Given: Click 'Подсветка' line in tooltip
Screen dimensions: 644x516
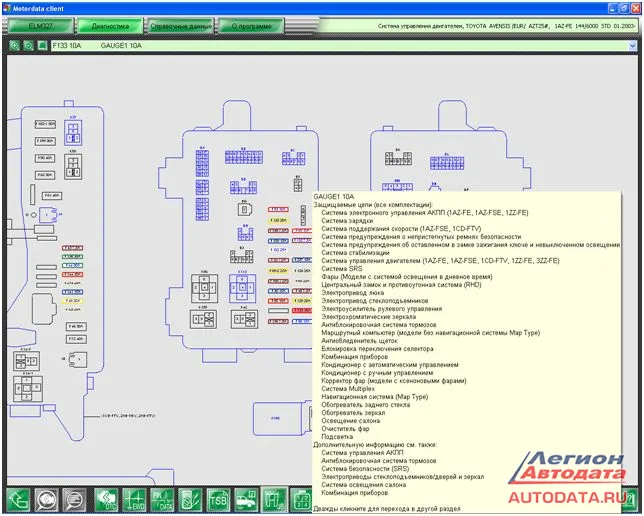Looking at the screenshot, I should [x=337, y=437].
